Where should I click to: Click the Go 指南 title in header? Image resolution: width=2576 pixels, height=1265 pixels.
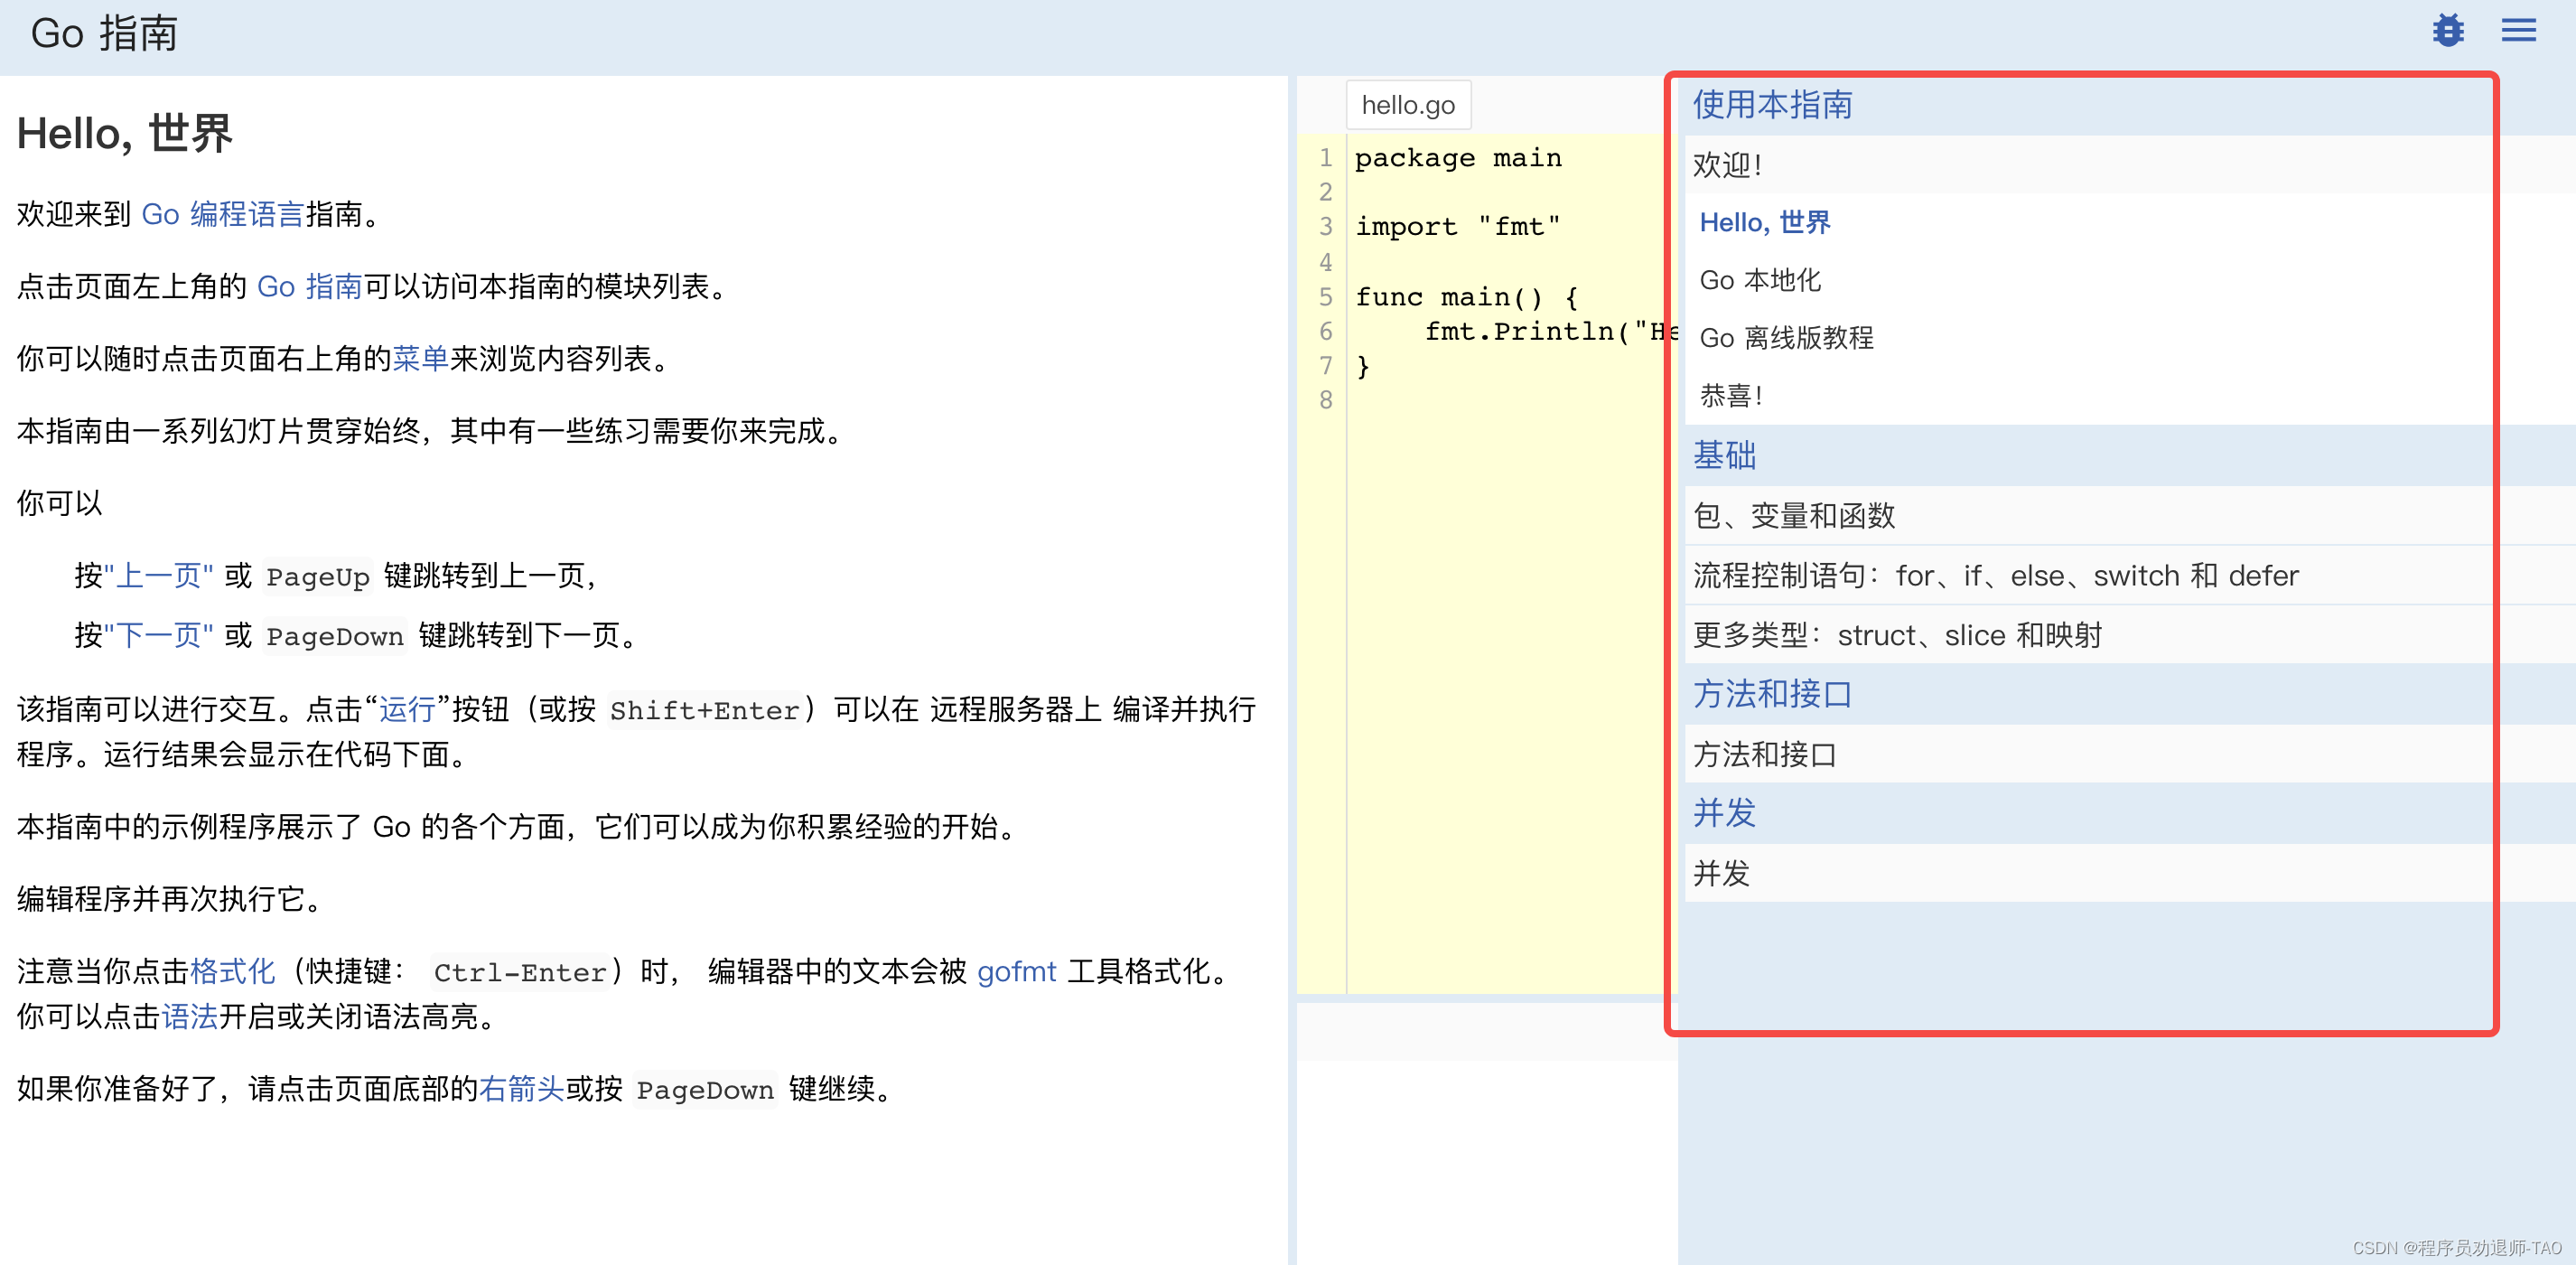(x=104, y=33)
